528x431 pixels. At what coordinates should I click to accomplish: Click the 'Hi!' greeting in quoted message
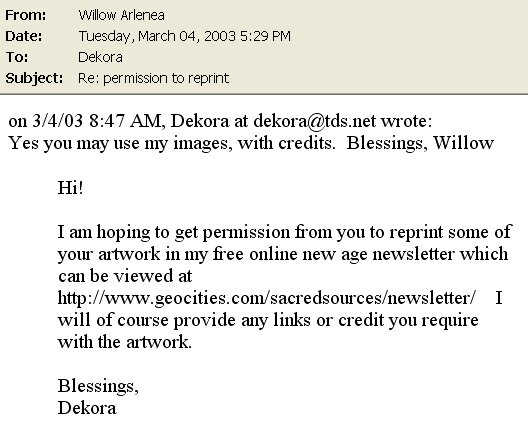click(70, 188)
